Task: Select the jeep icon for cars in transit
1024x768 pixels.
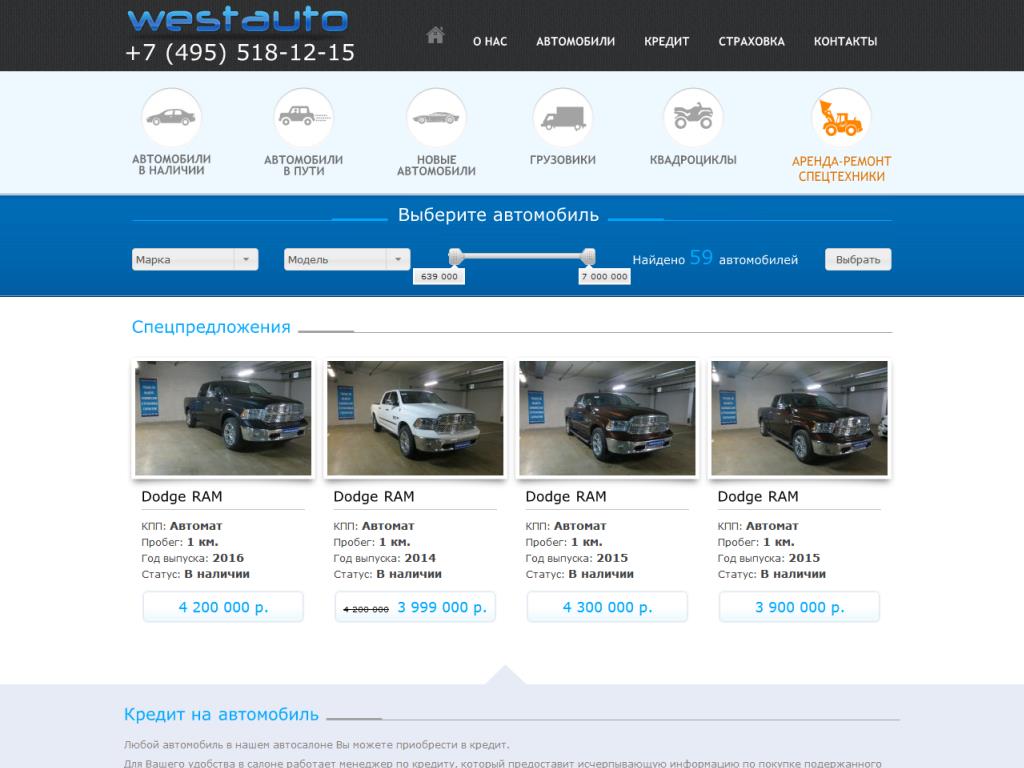Action: coord(304,118)
